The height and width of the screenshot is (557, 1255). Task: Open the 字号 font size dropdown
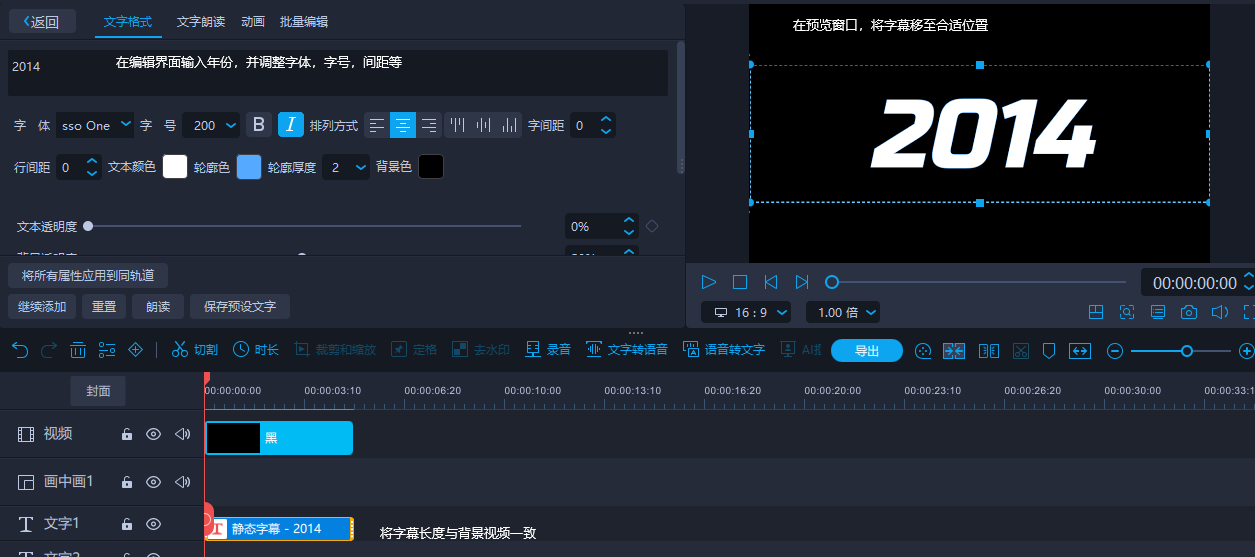click(x=213, y=125)
